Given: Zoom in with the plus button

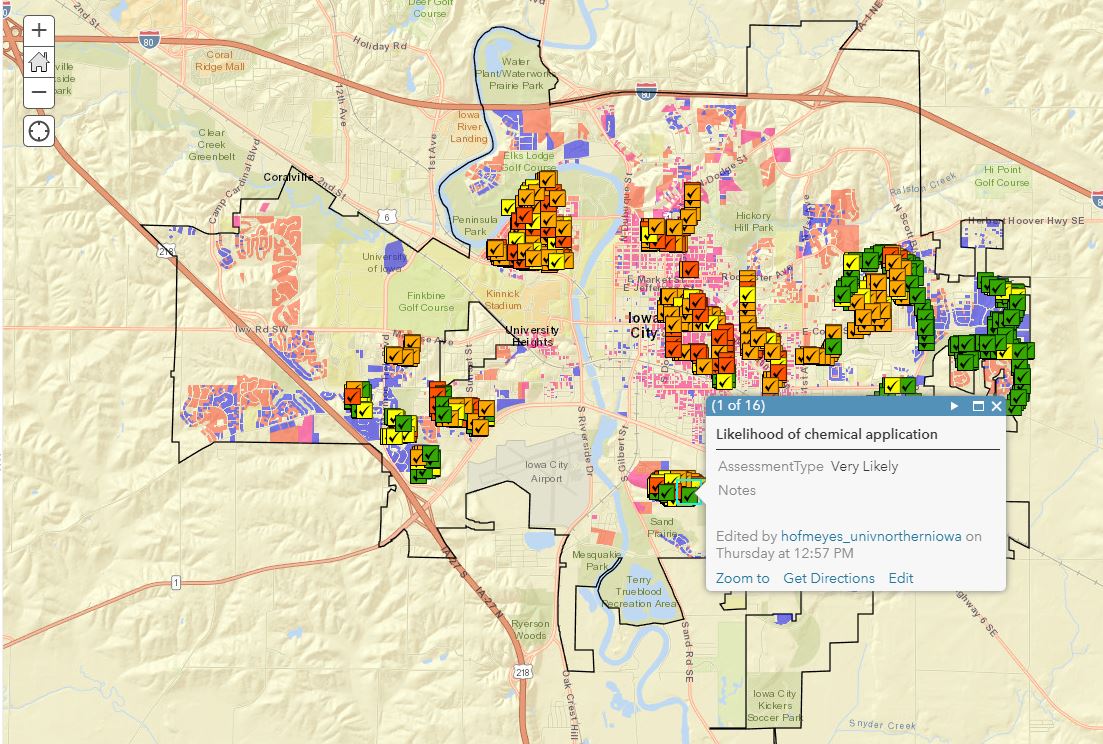Looking at the screenshot, I should click(39, 30).
